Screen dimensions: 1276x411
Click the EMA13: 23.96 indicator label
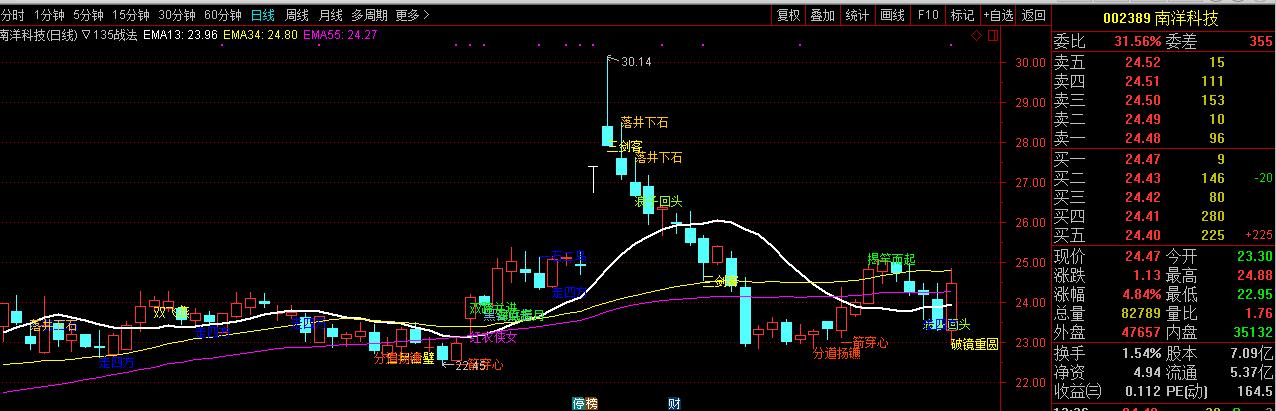(x=180, y=35)
